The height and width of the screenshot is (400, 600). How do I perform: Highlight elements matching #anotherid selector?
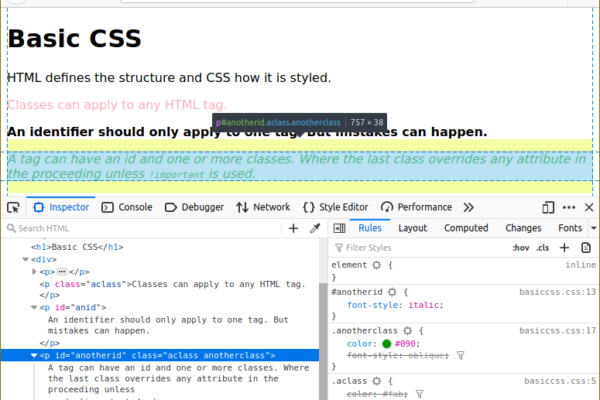pos(392,292)
